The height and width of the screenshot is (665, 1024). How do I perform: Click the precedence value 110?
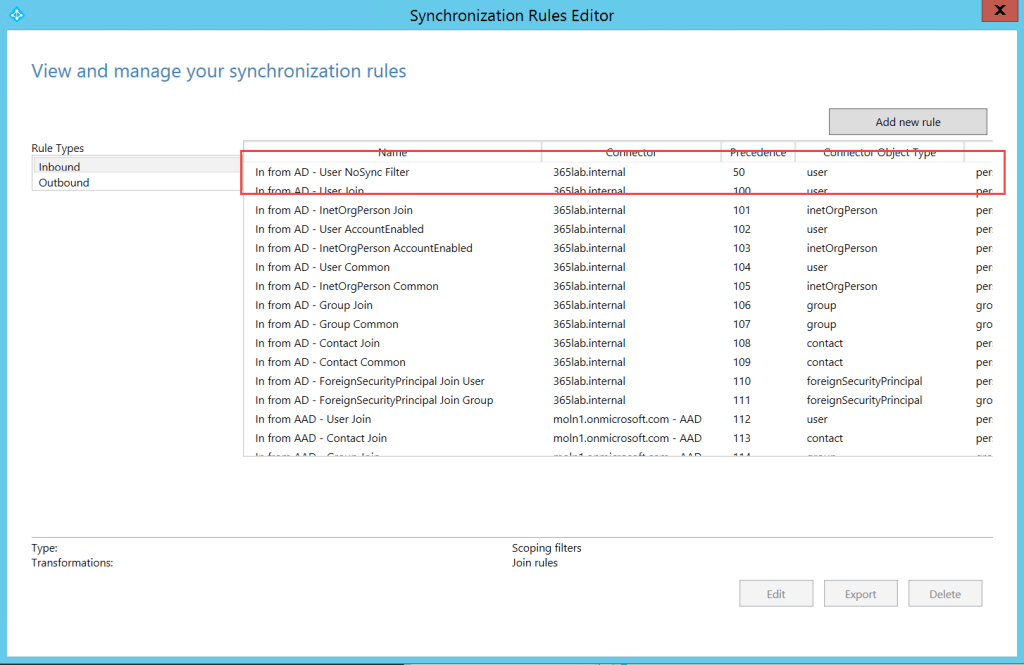pos(741,381)
